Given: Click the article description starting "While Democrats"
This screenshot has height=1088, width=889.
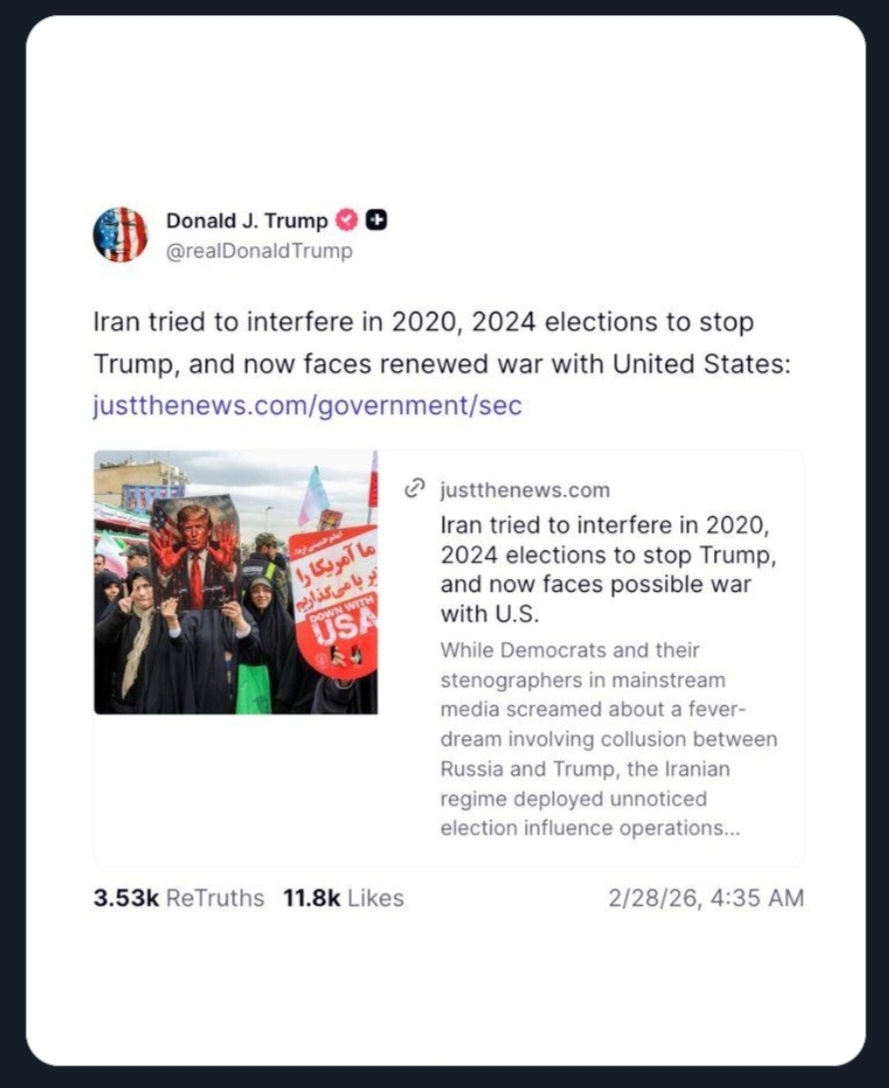Looking at the screenshot, I should click(x=608, y=739).
